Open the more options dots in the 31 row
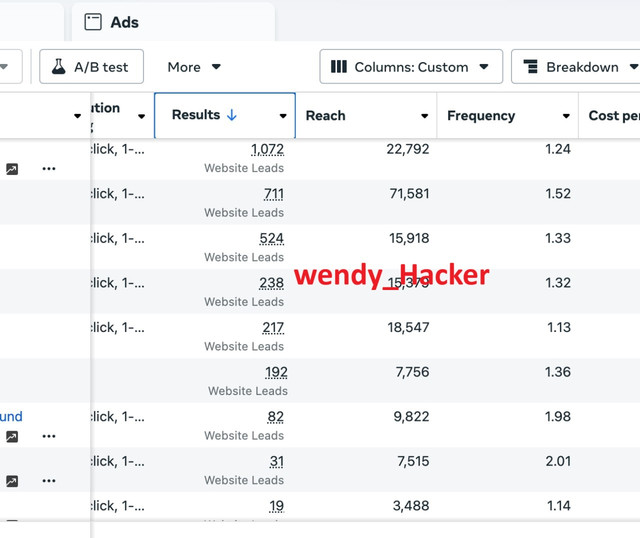This screenshot has height=538, width=640. tap(49, 481)
